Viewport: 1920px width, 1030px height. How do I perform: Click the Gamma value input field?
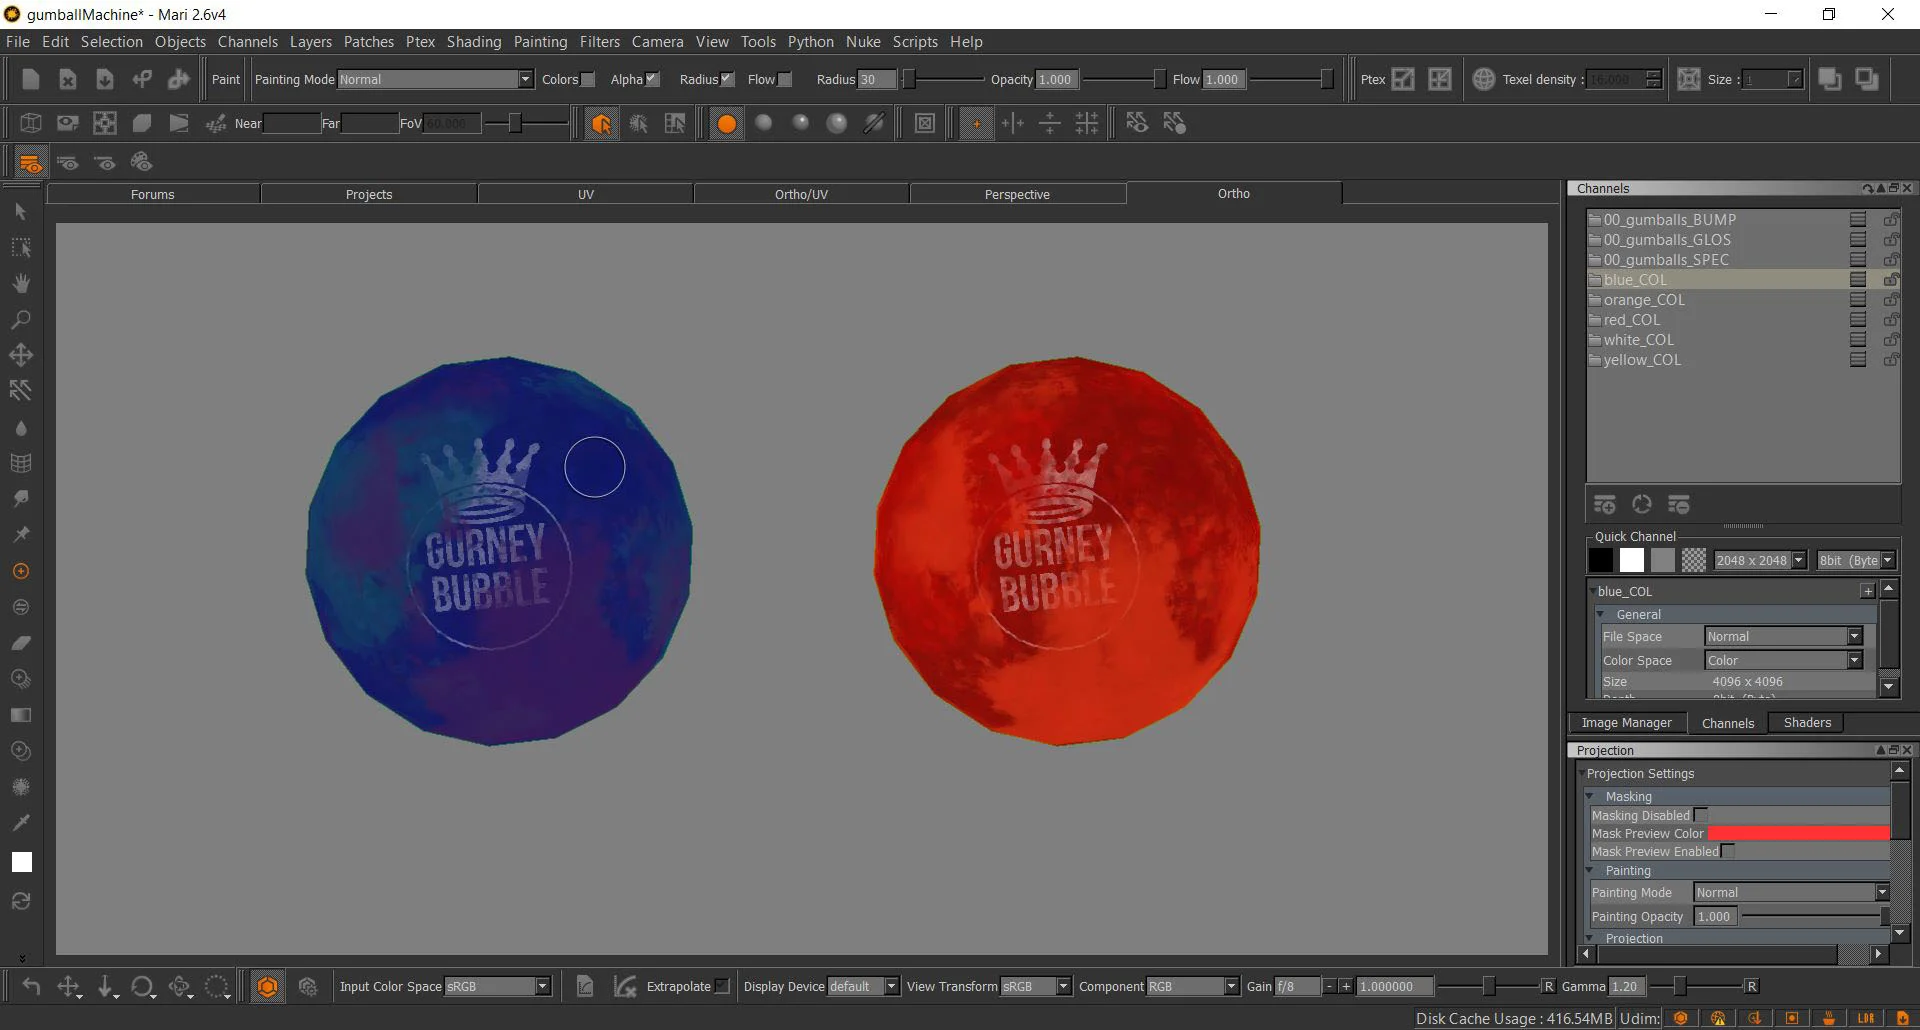click(x=1628, y=986)
